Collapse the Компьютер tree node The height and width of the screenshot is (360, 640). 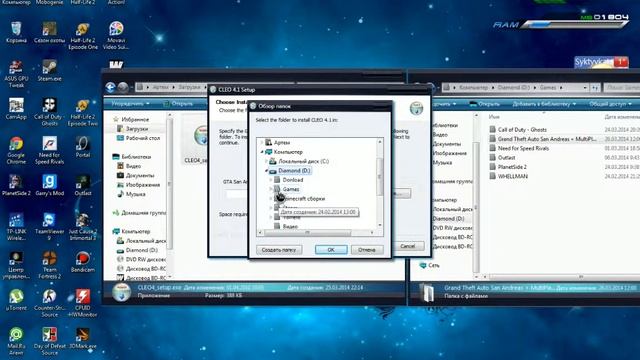click(262, 151)
